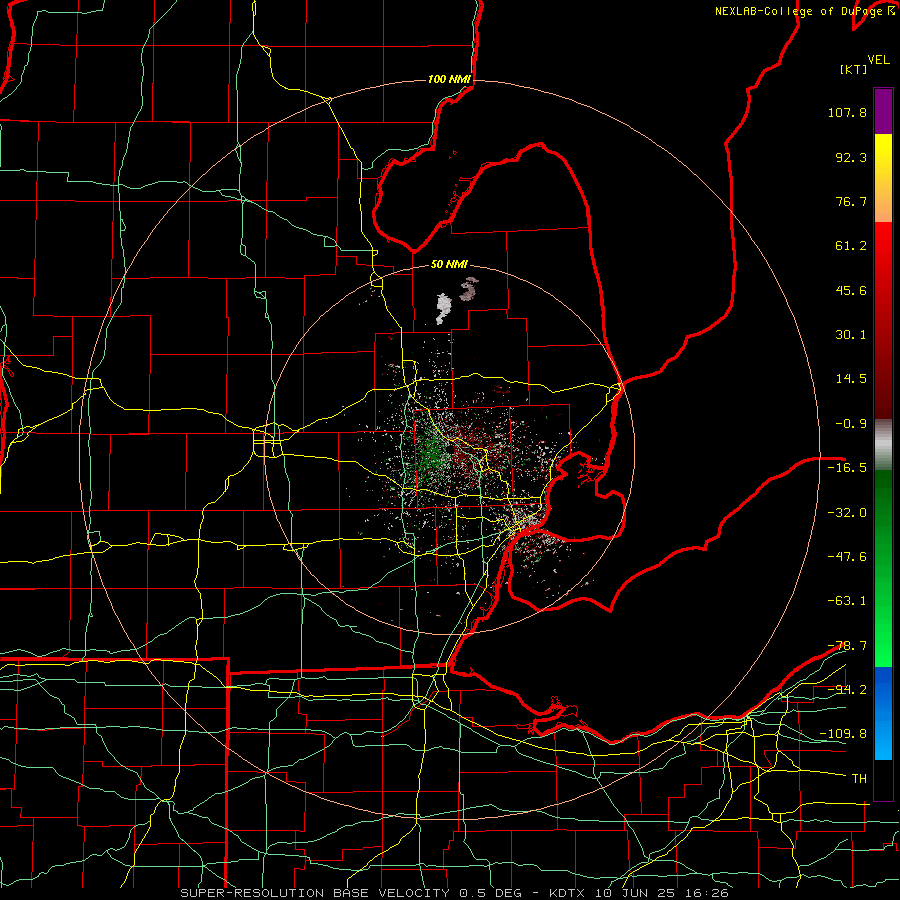Click the 45.6 velocity scale value
Screen dimensions: 900x900
coord(851,290)
